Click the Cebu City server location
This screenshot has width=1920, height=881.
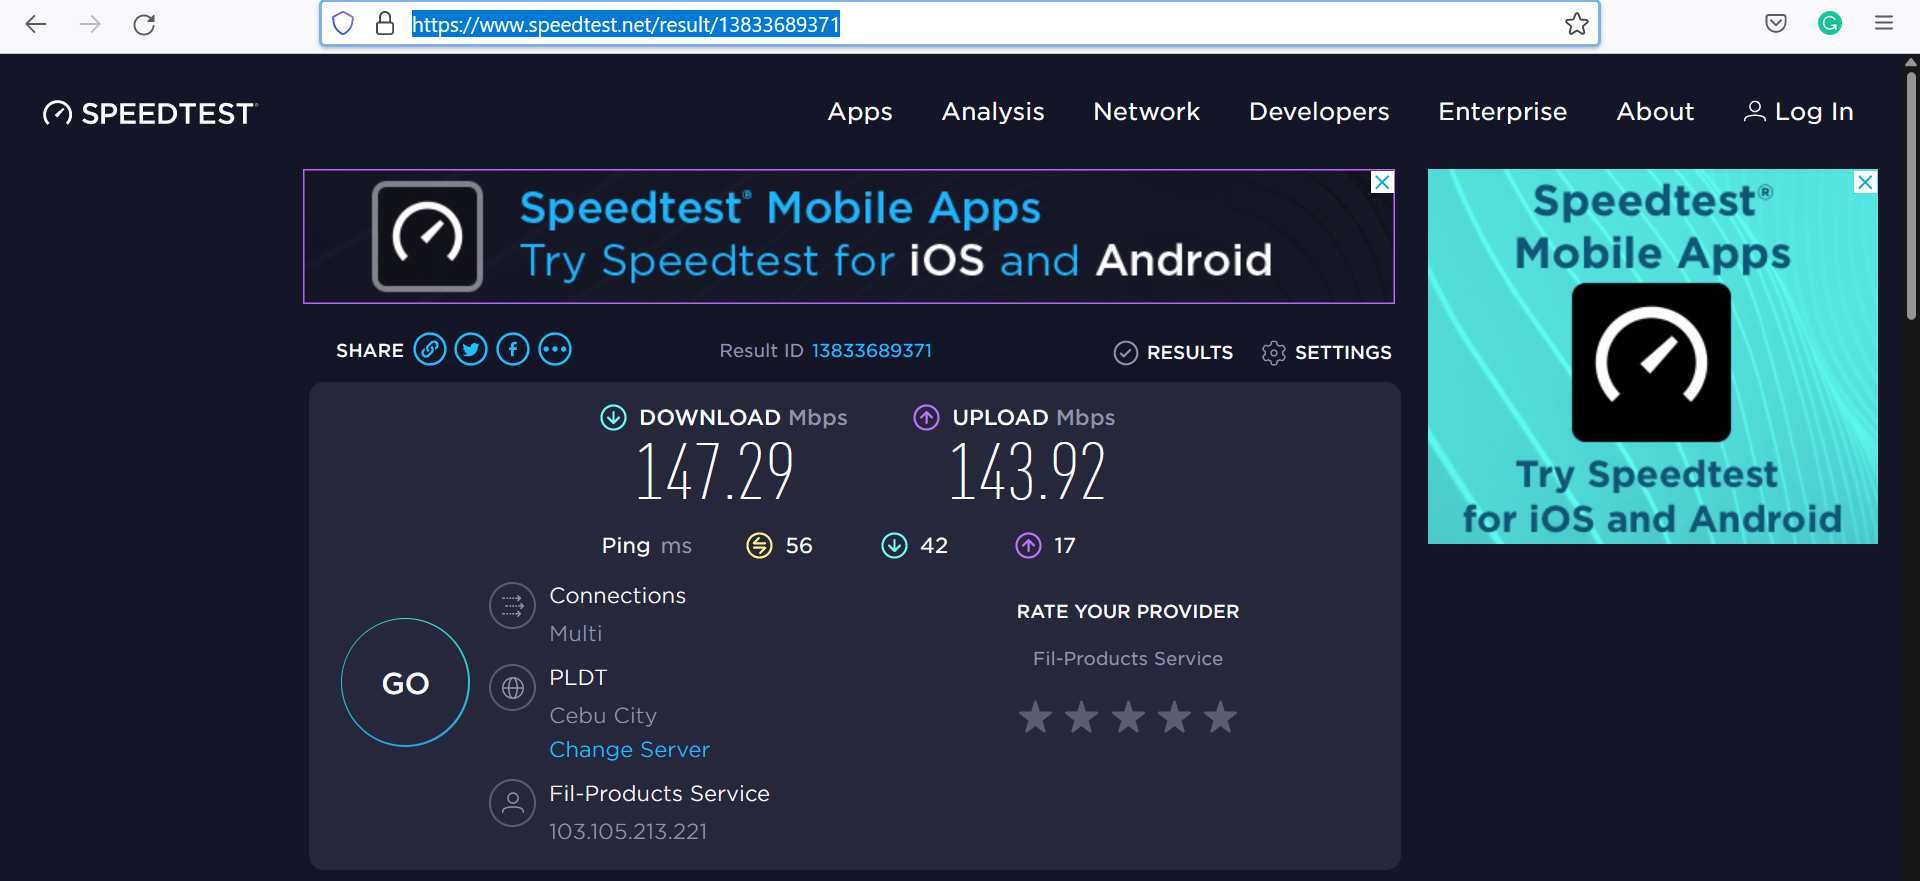[603, 716]
